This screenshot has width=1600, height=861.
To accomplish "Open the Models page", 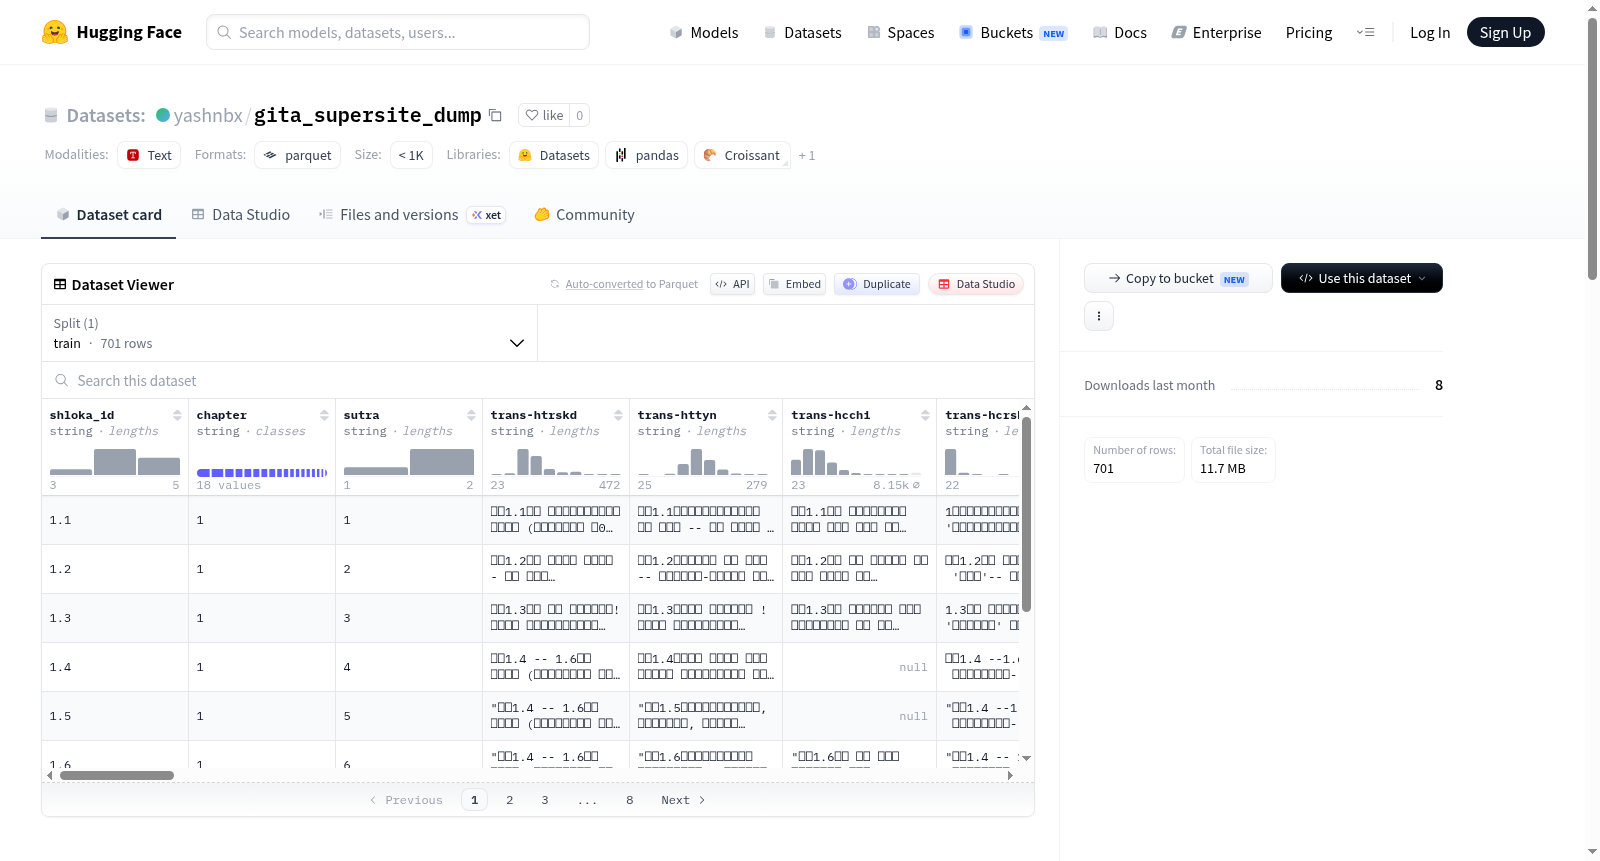I will click(x=704, y=32).
